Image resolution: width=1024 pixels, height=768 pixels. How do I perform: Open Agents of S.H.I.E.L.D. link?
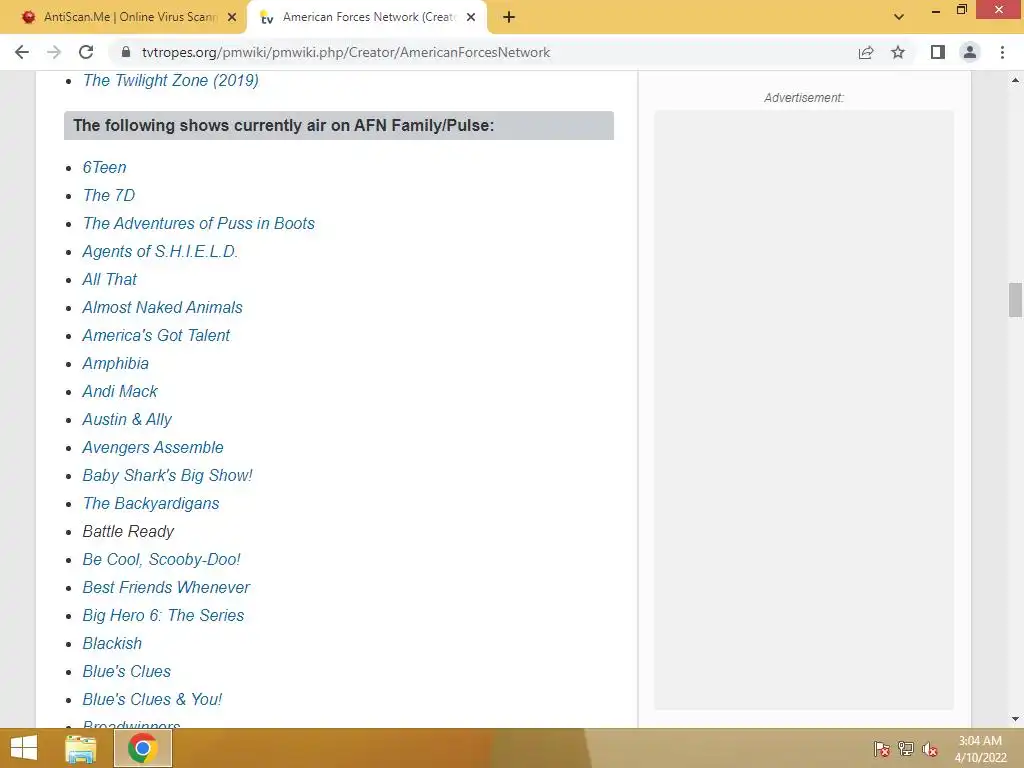[160, 251]
